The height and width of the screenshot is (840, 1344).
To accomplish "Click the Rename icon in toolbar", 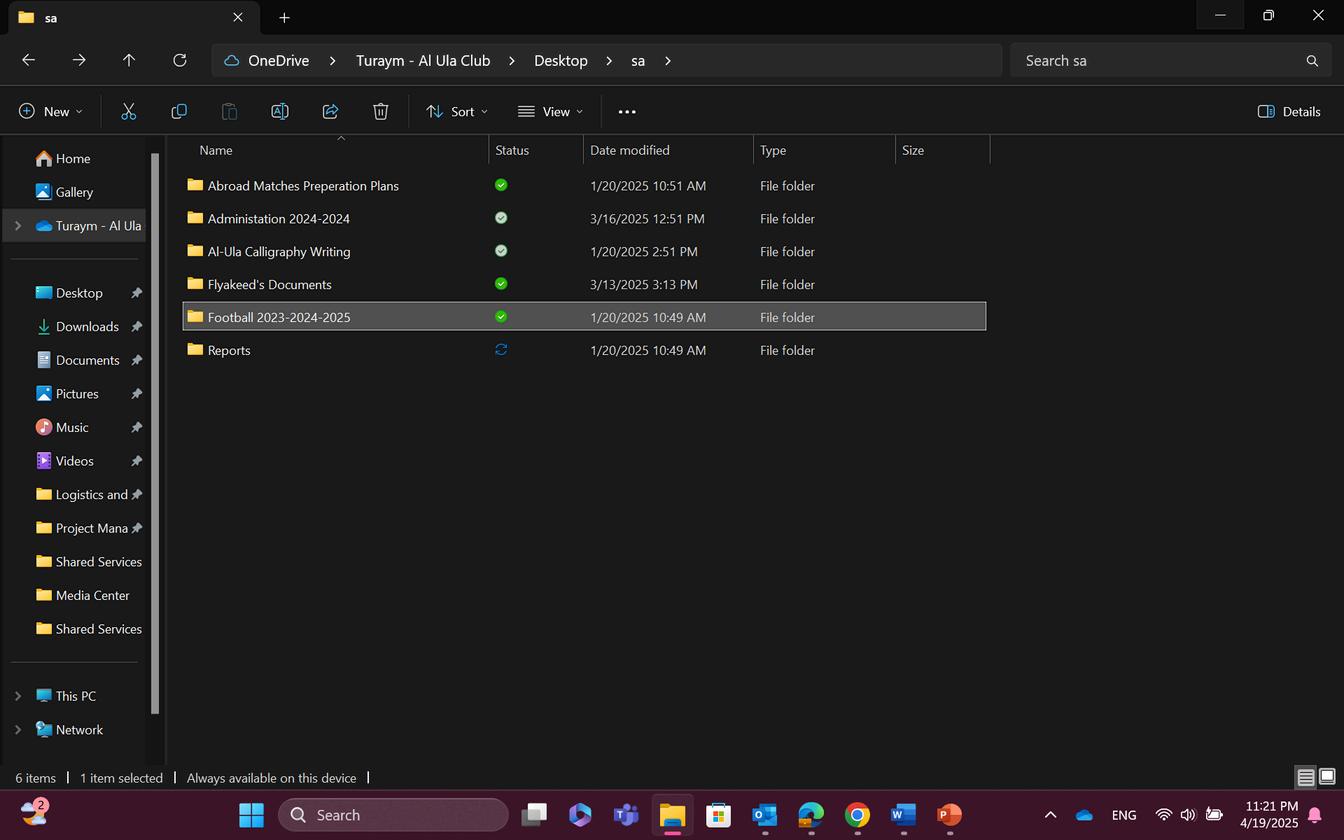I will click(280, 112).
